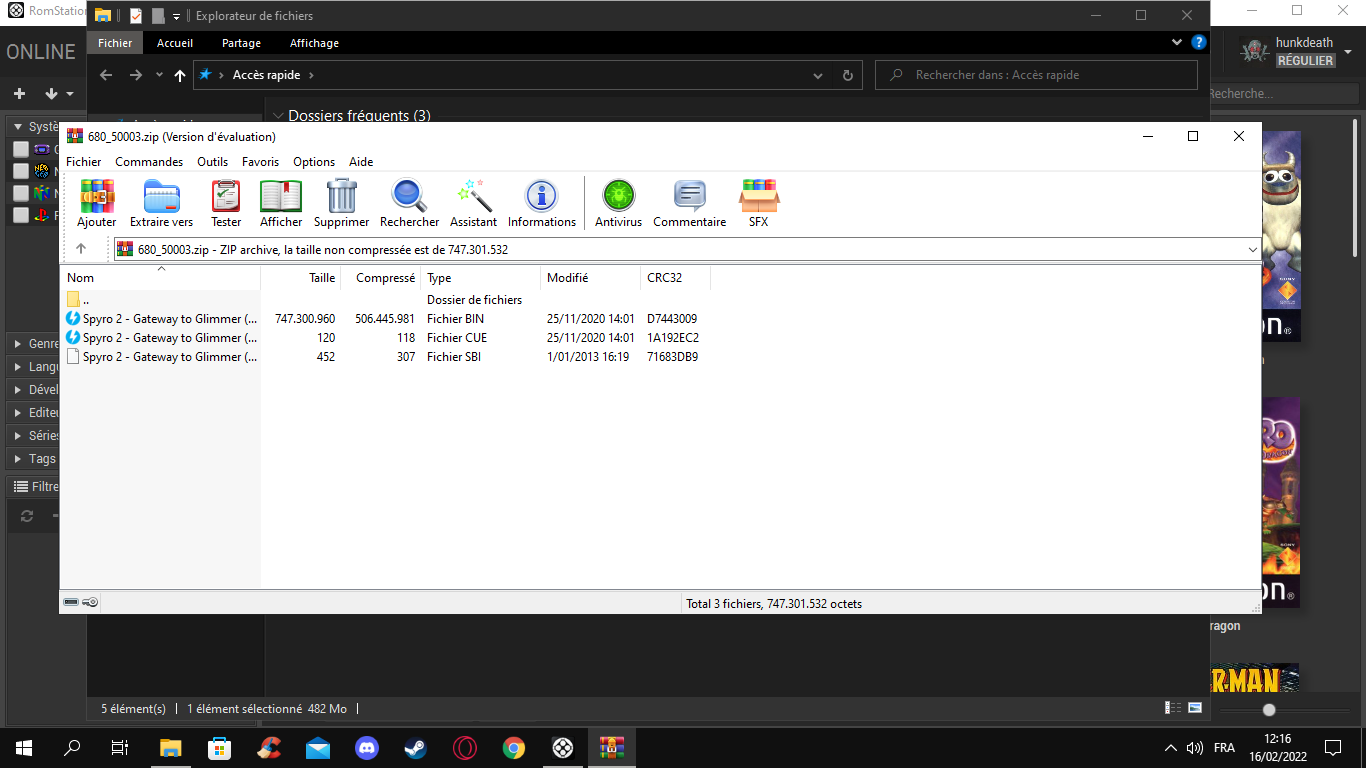Click the Rechercher magnifier icon in WinRAR

click(x=409, y=203)
